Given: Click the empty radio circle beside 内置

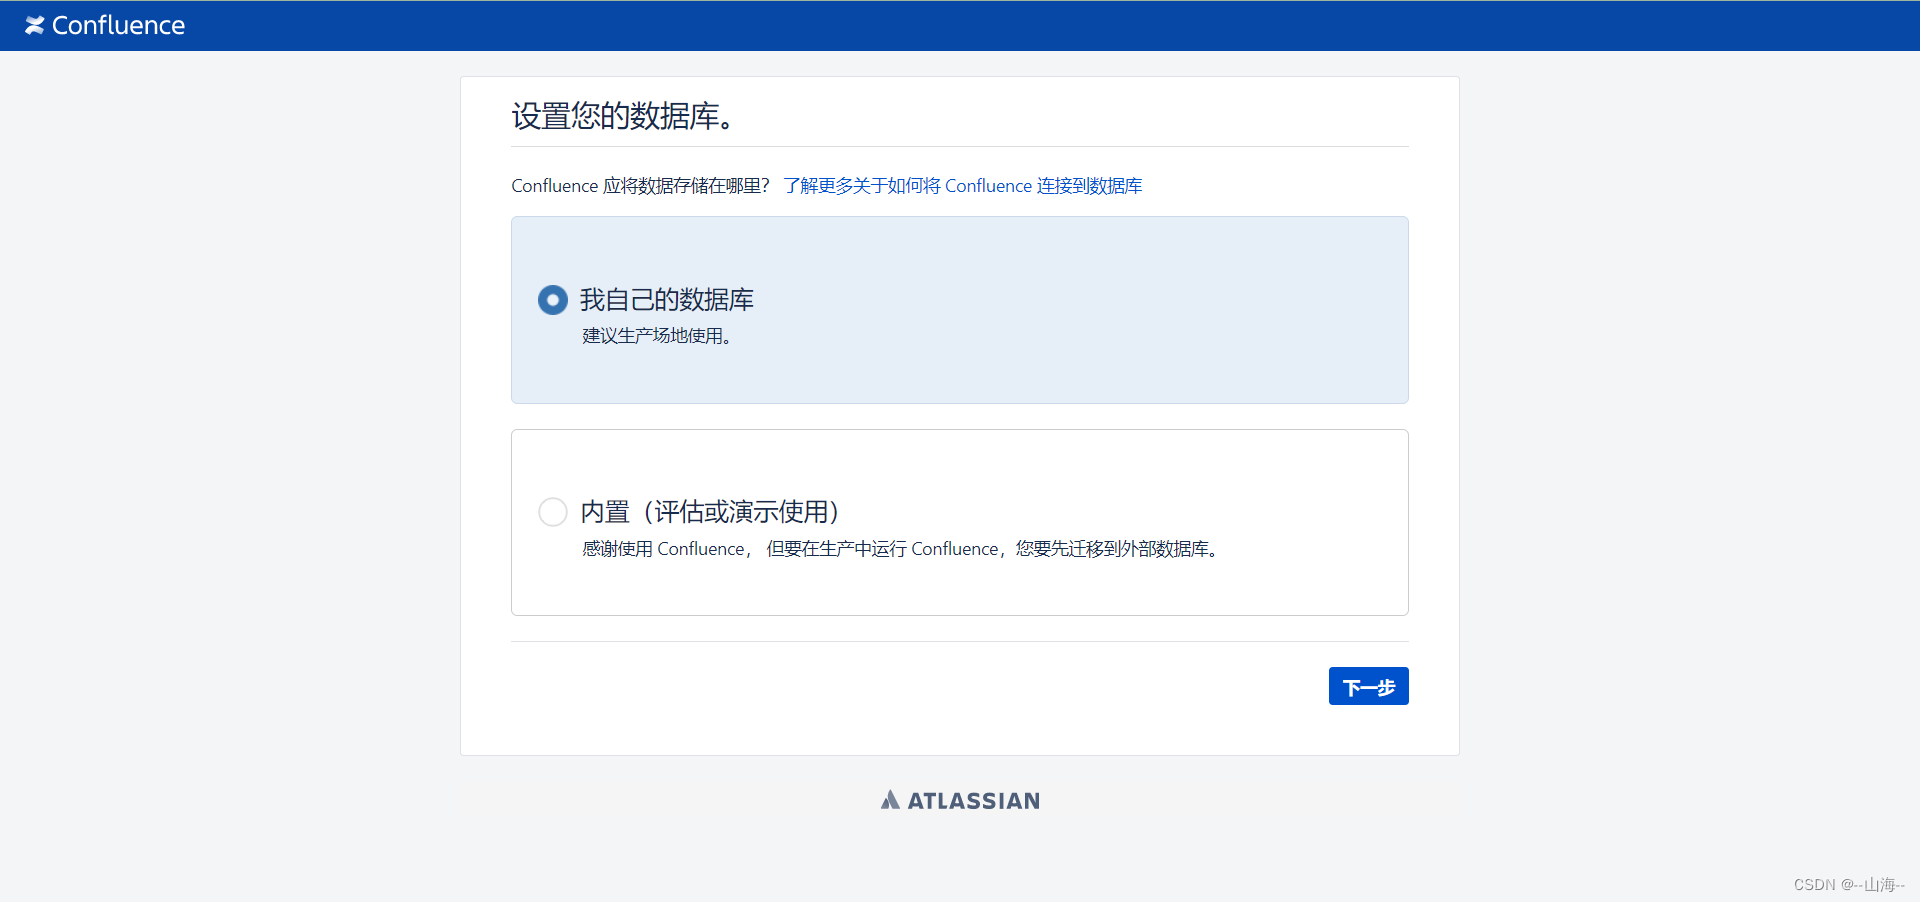Looking at the screenshot, I should coord(552,511).
